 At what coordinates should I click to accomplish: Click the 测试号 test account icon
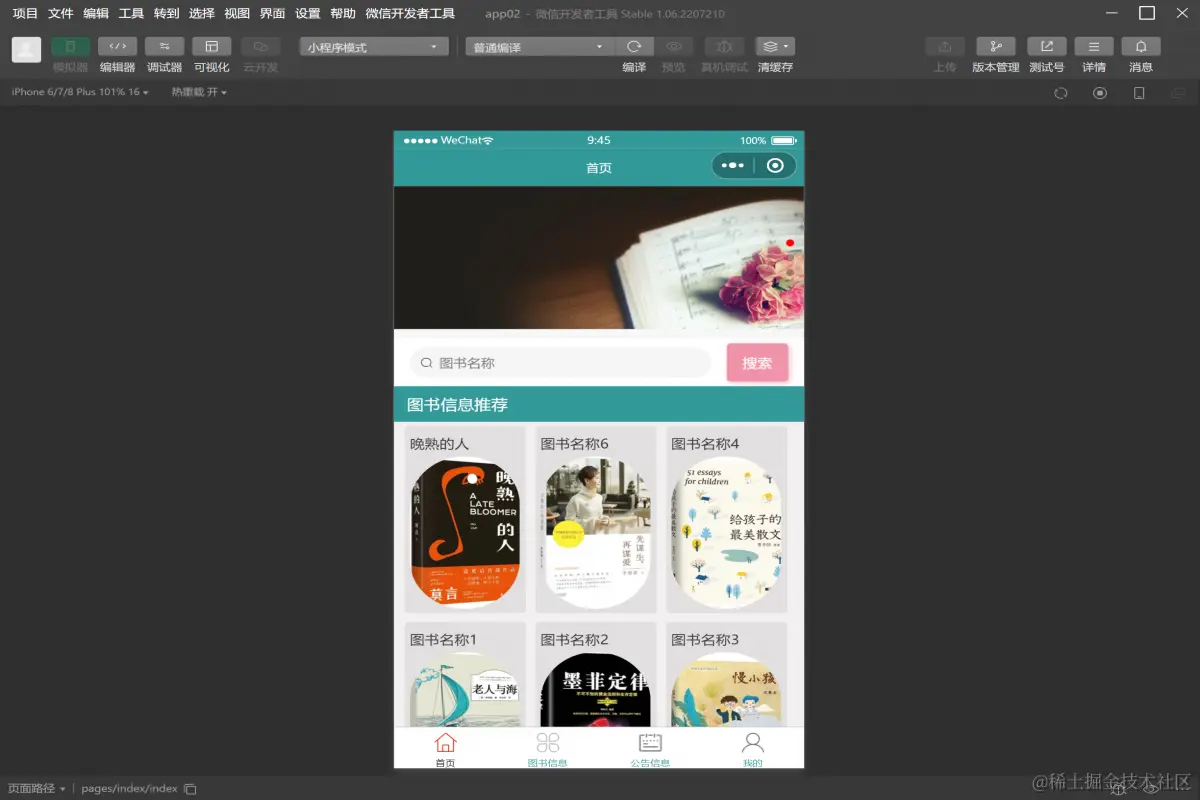1046,47
